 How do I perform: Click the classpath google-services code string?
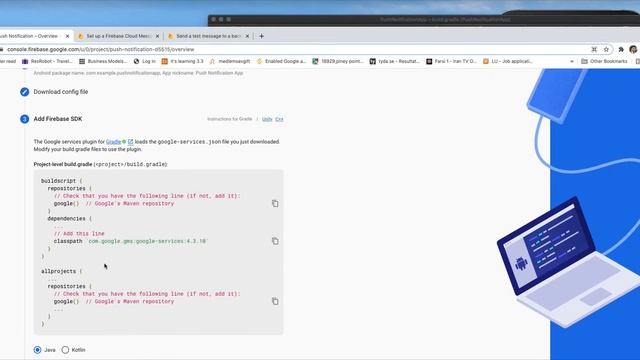(x=147, y=241)
